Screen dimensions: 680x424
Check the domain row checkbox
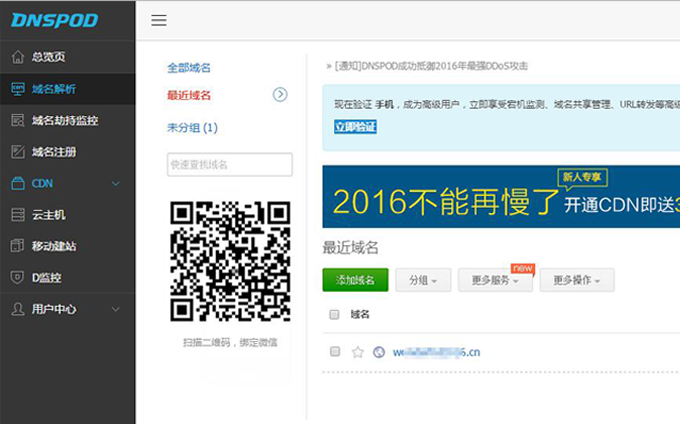click(x=335, y=352)
